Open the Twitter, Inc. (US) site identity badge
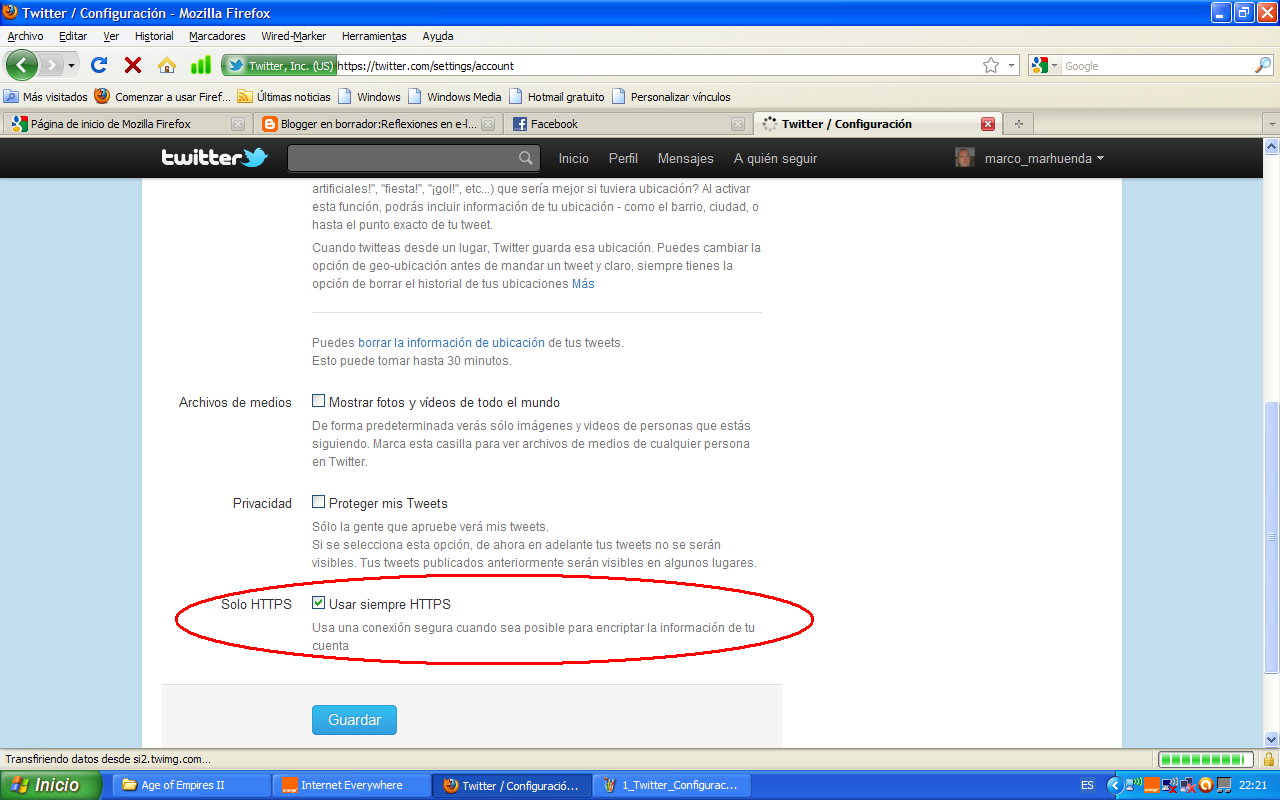Viewport: 1280px width, 800px height. tap(279, 66)
